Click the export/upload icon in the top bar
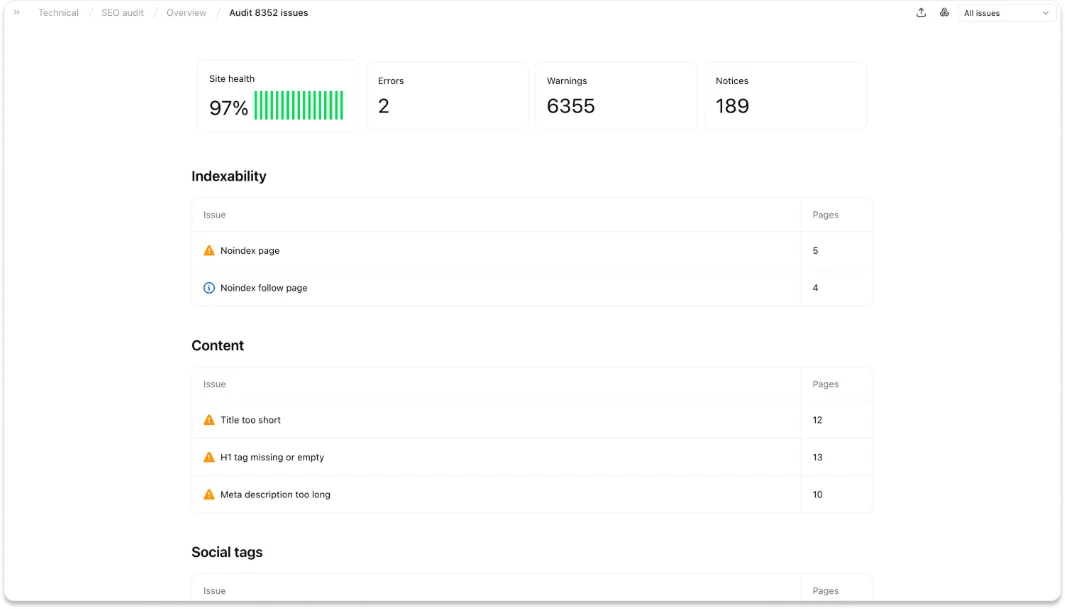This screenshot has height=609, width=1065. pos(921,12)
